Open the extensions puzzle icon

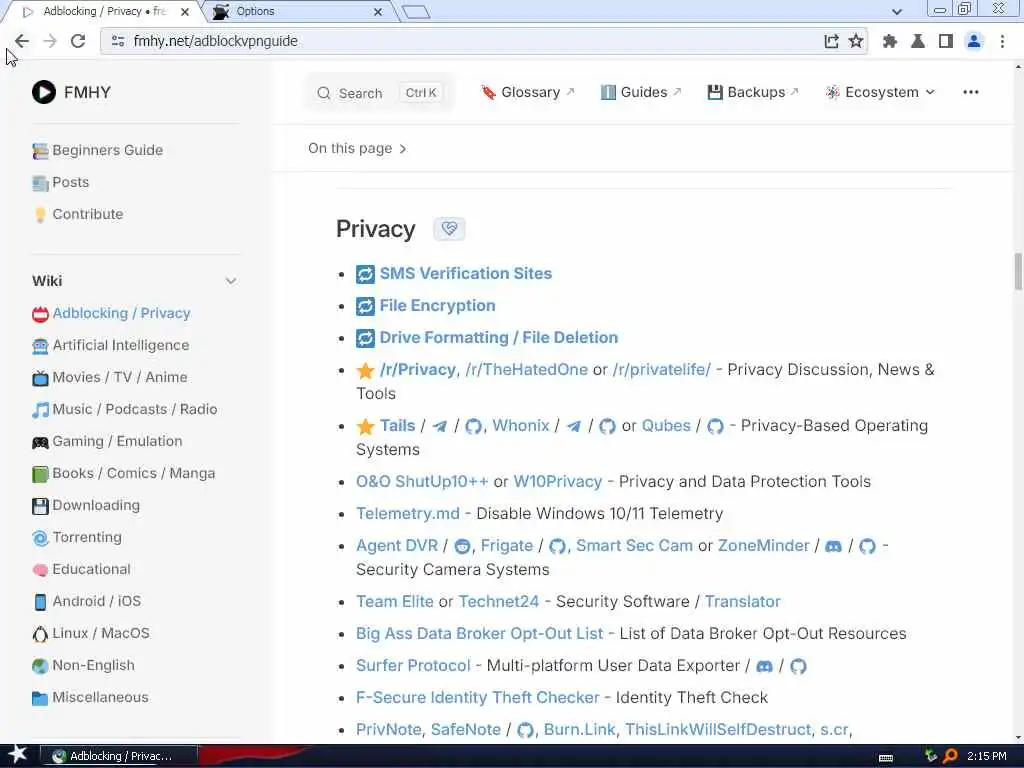pos(889,41)
